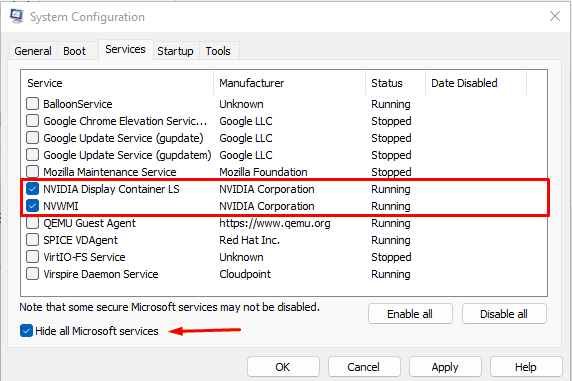572x381 pixels.
Task: Open the Boot tab
Action: click(x=74, y=51)
